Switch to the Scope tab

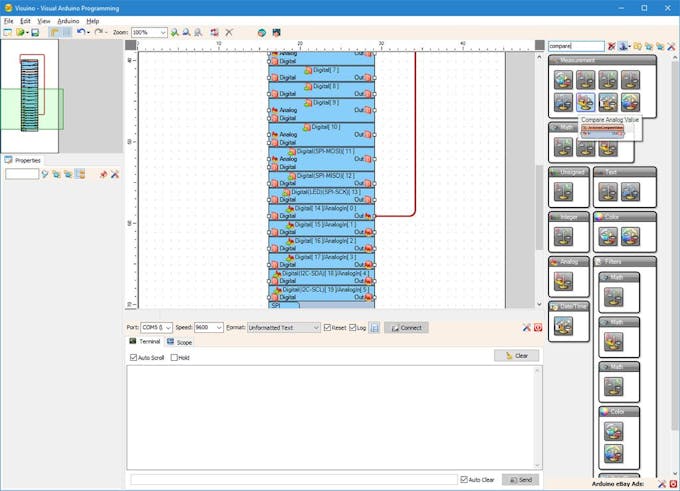180,342
